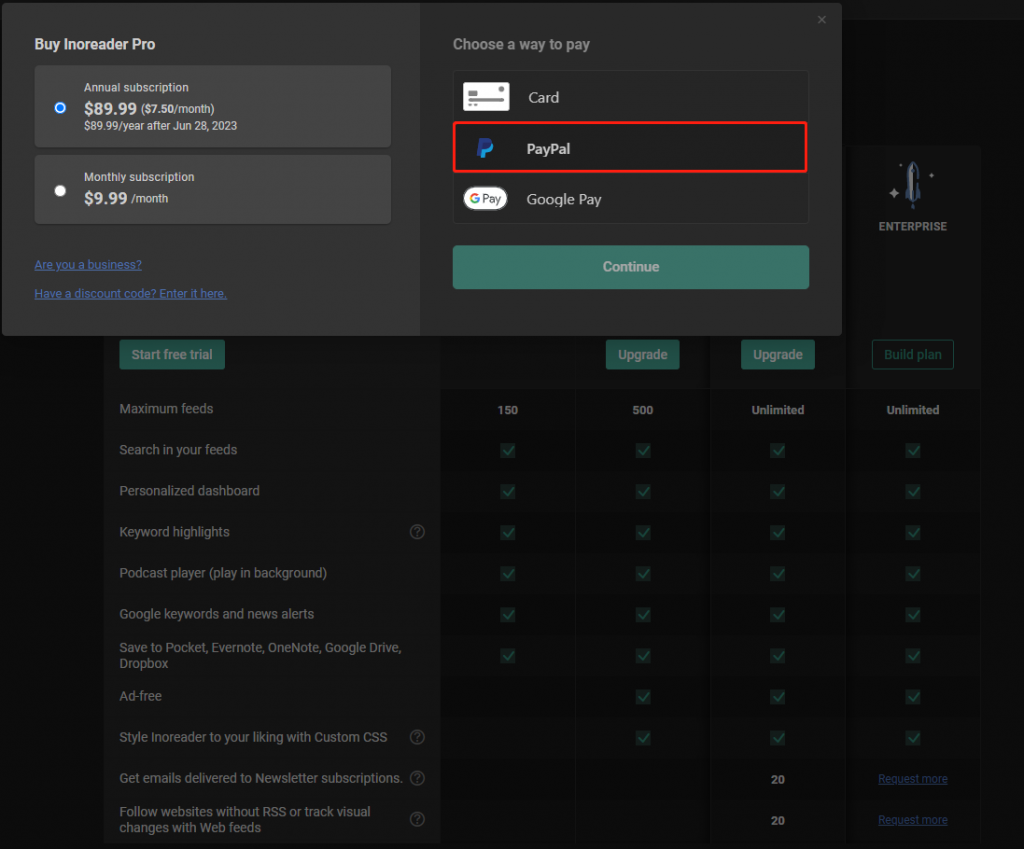Close the Buy Inoreader Pro dialog
1024x849 pixels.
pyautogui.click(x=822, y=20)
